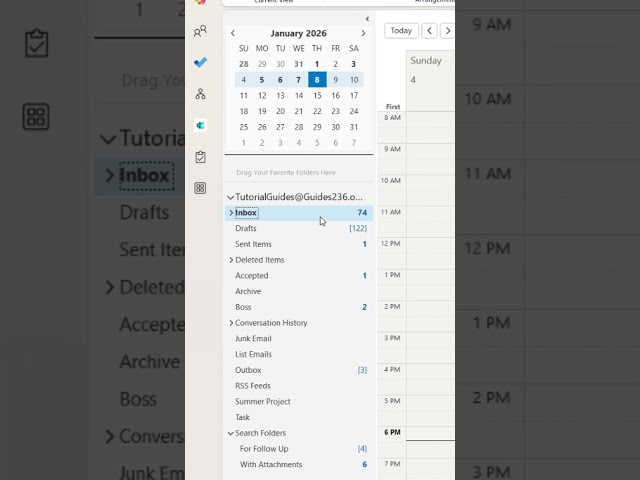Click the 6 PM time slot label
The image size is (640, 480).
coord(392,432)
